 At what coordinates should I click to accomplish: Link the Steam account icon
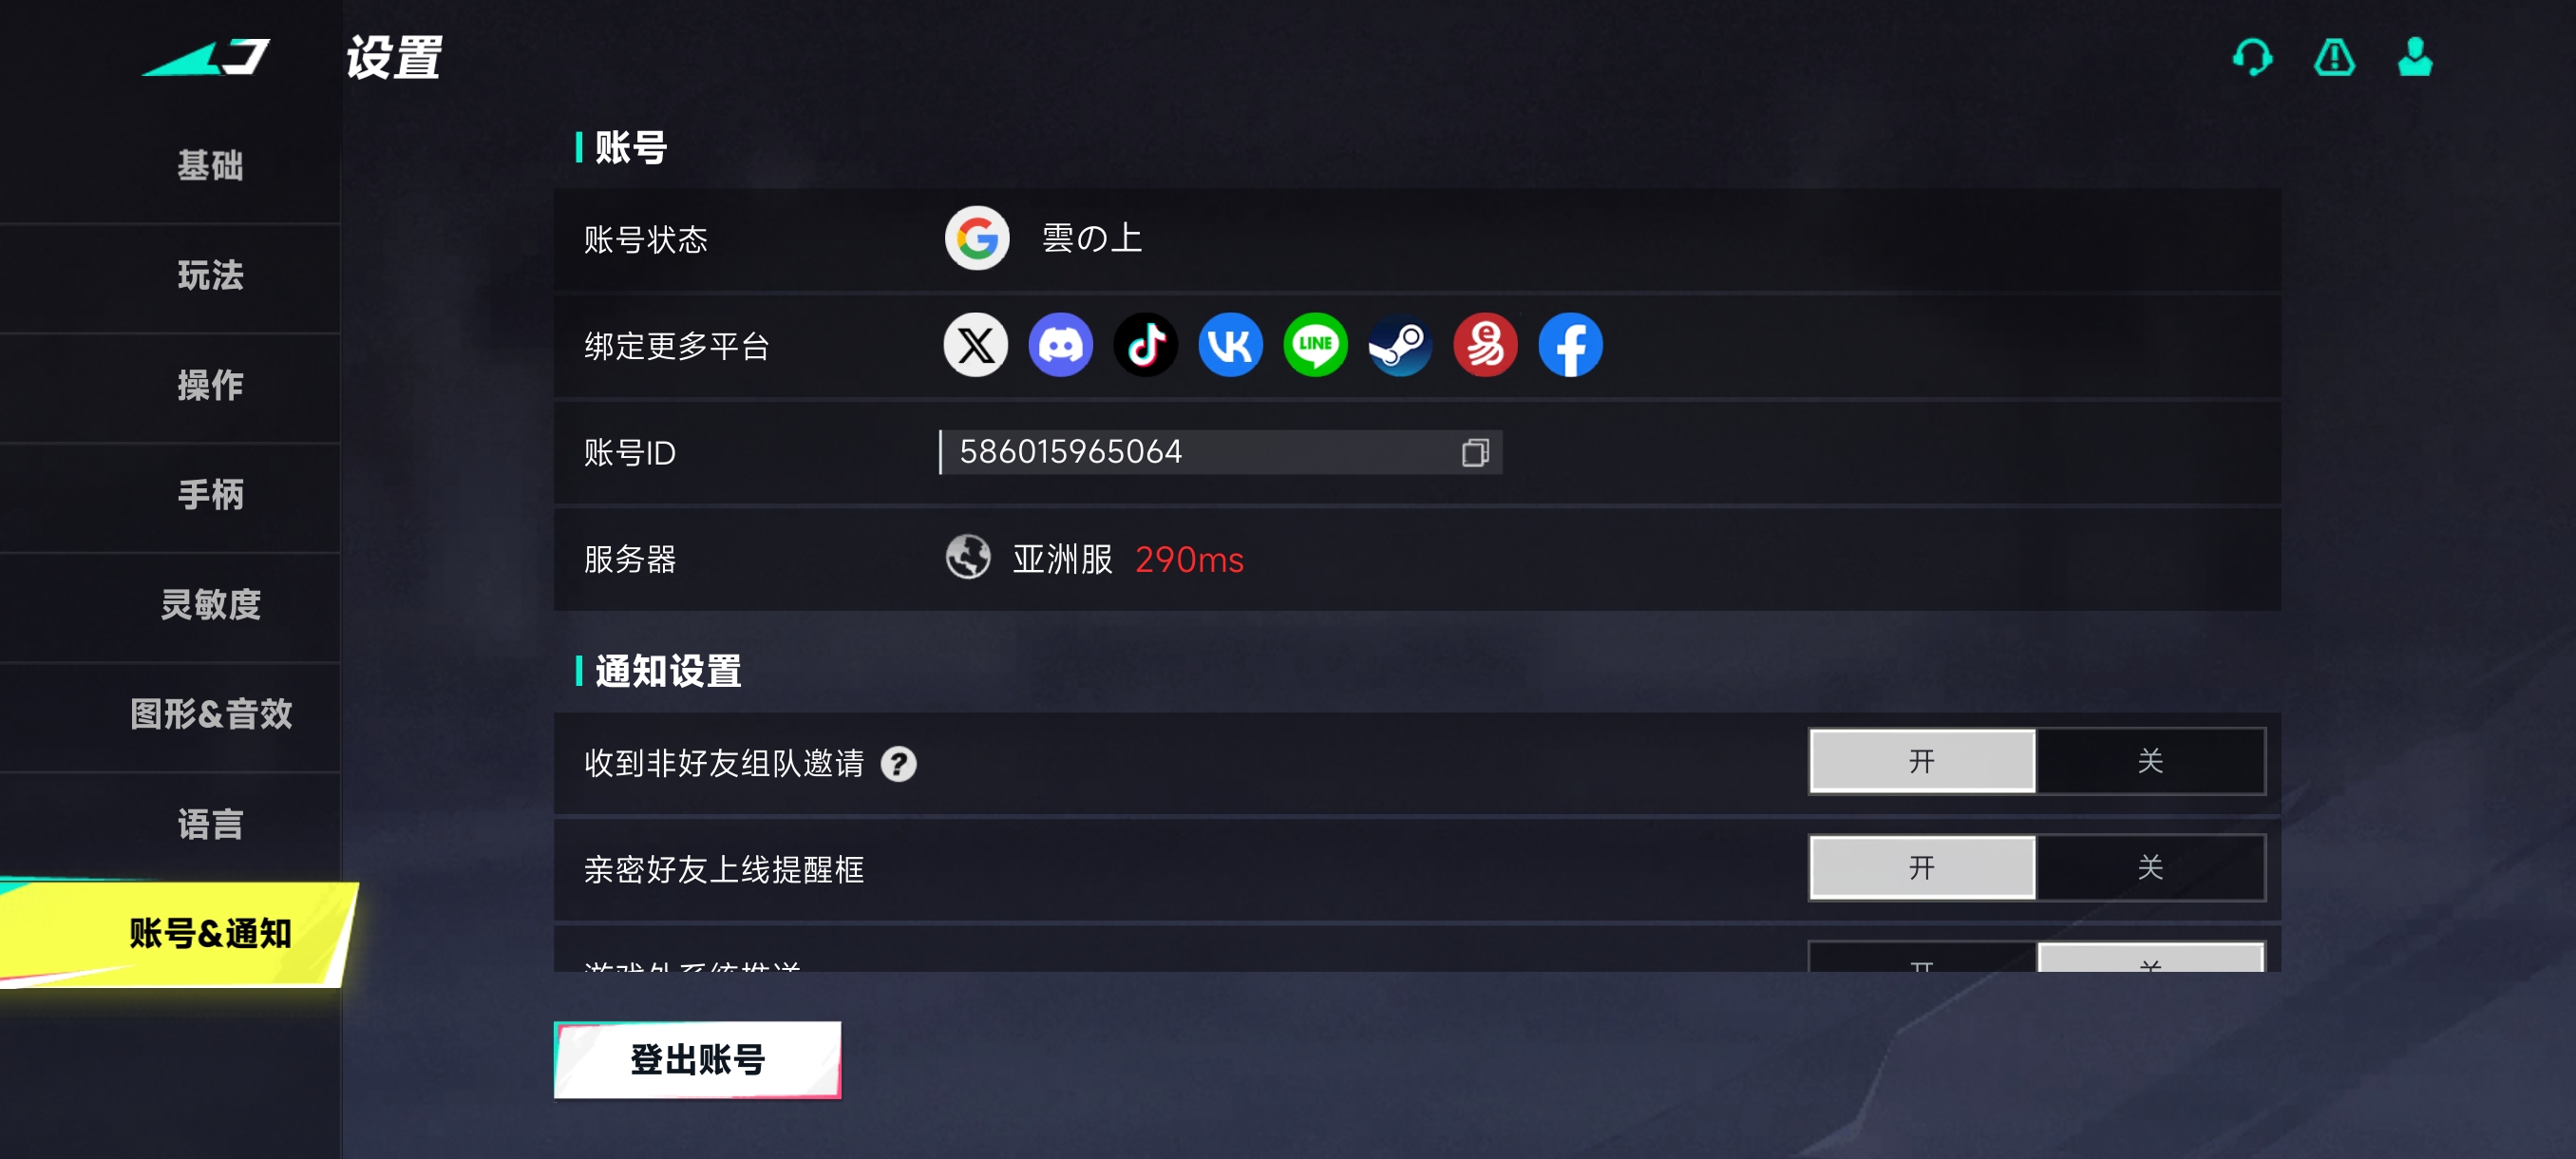[1400, 346]
